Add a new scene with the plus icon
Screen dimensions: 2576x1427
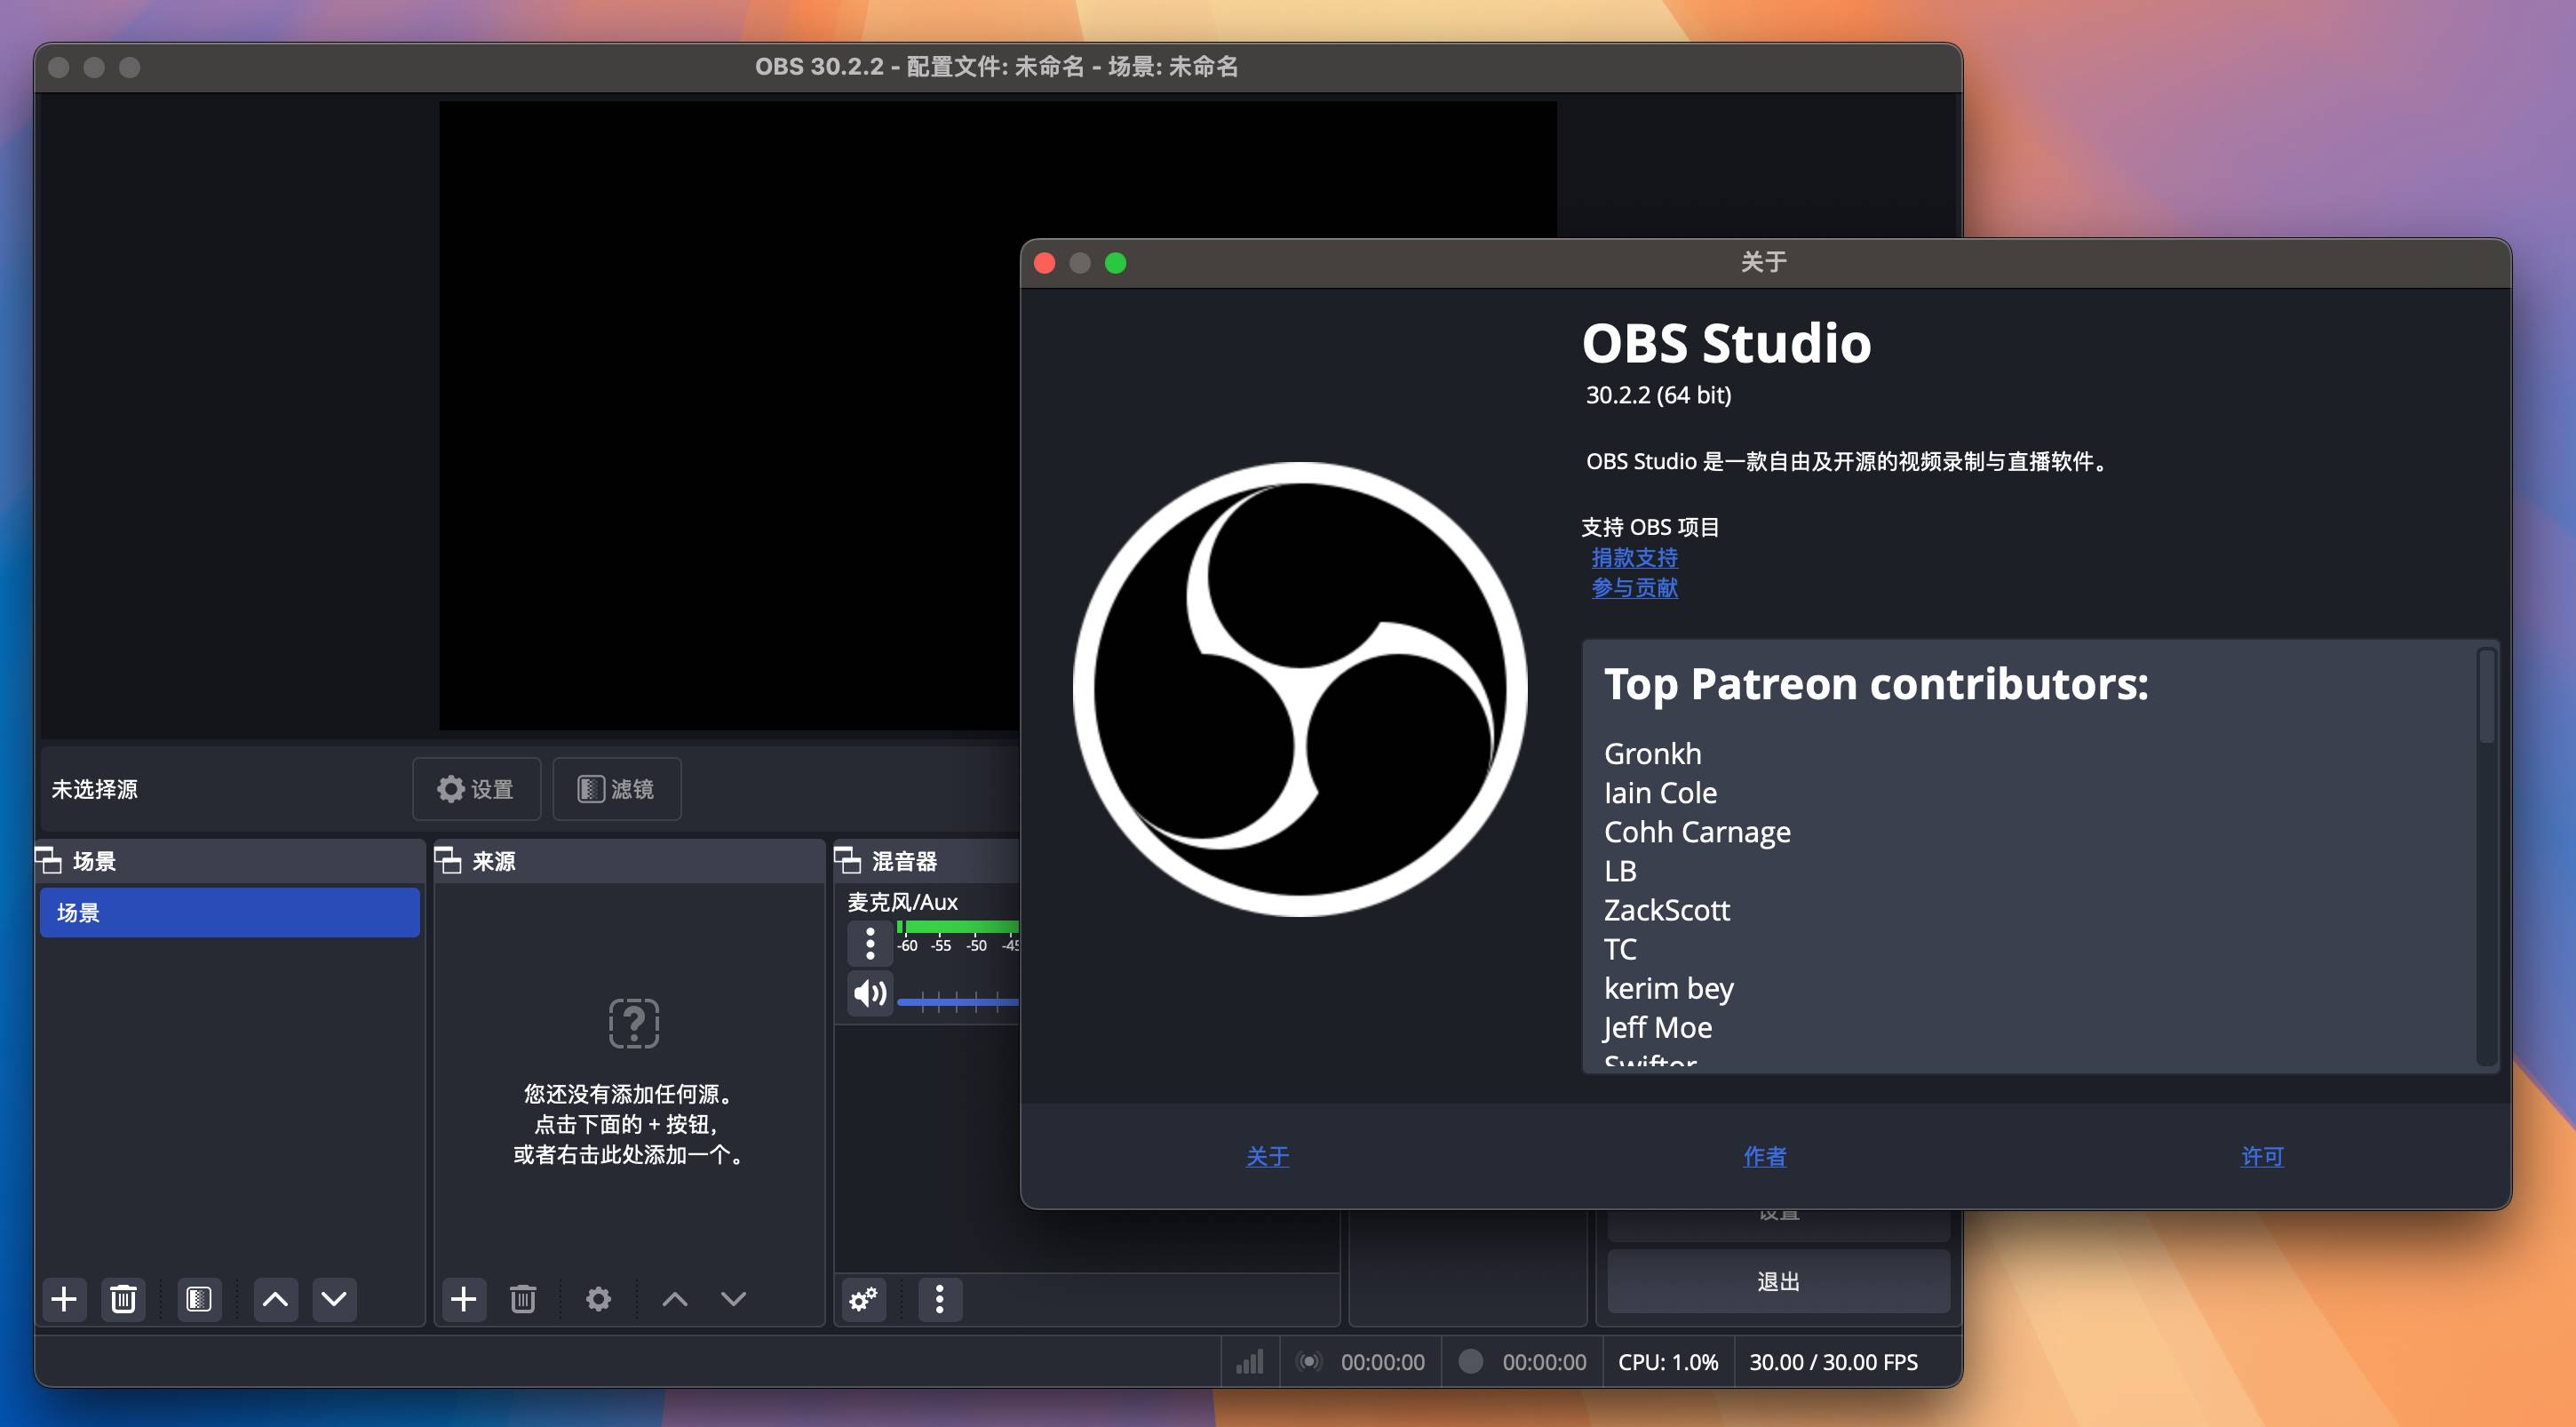tap(63, 1299)
